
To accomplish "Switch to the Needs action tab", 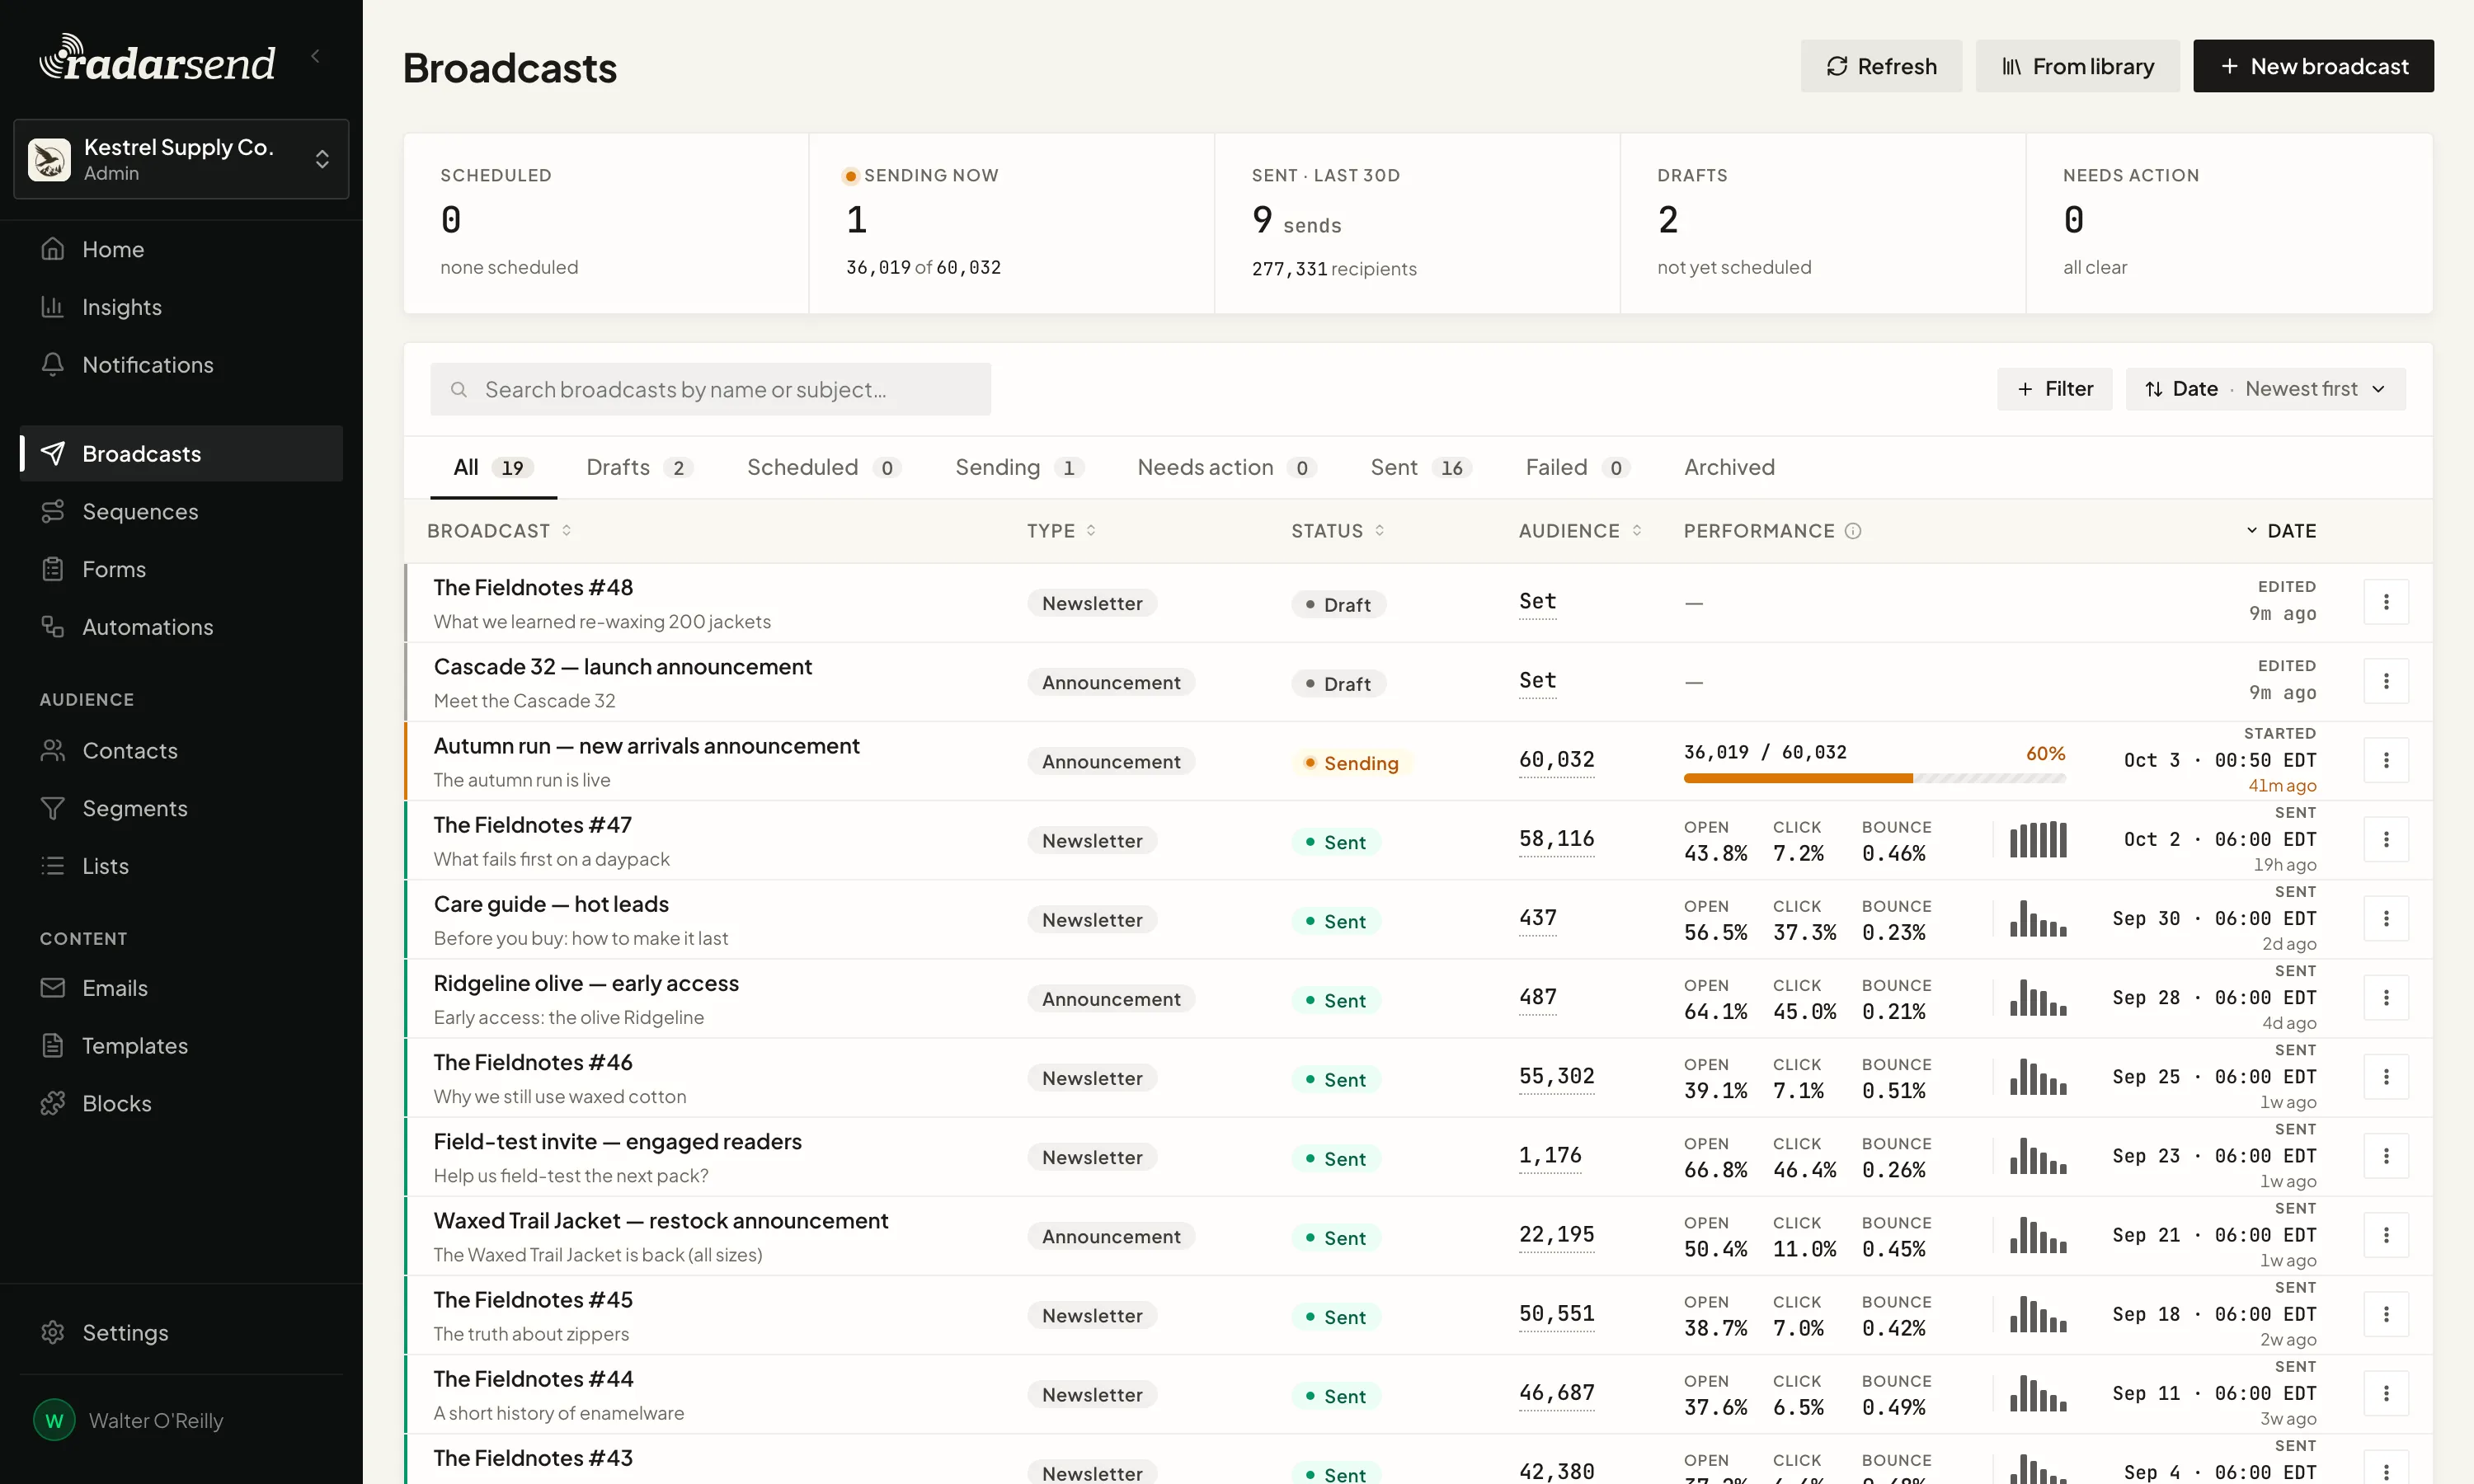I will pyautogui.click(x=1227, y=467).
